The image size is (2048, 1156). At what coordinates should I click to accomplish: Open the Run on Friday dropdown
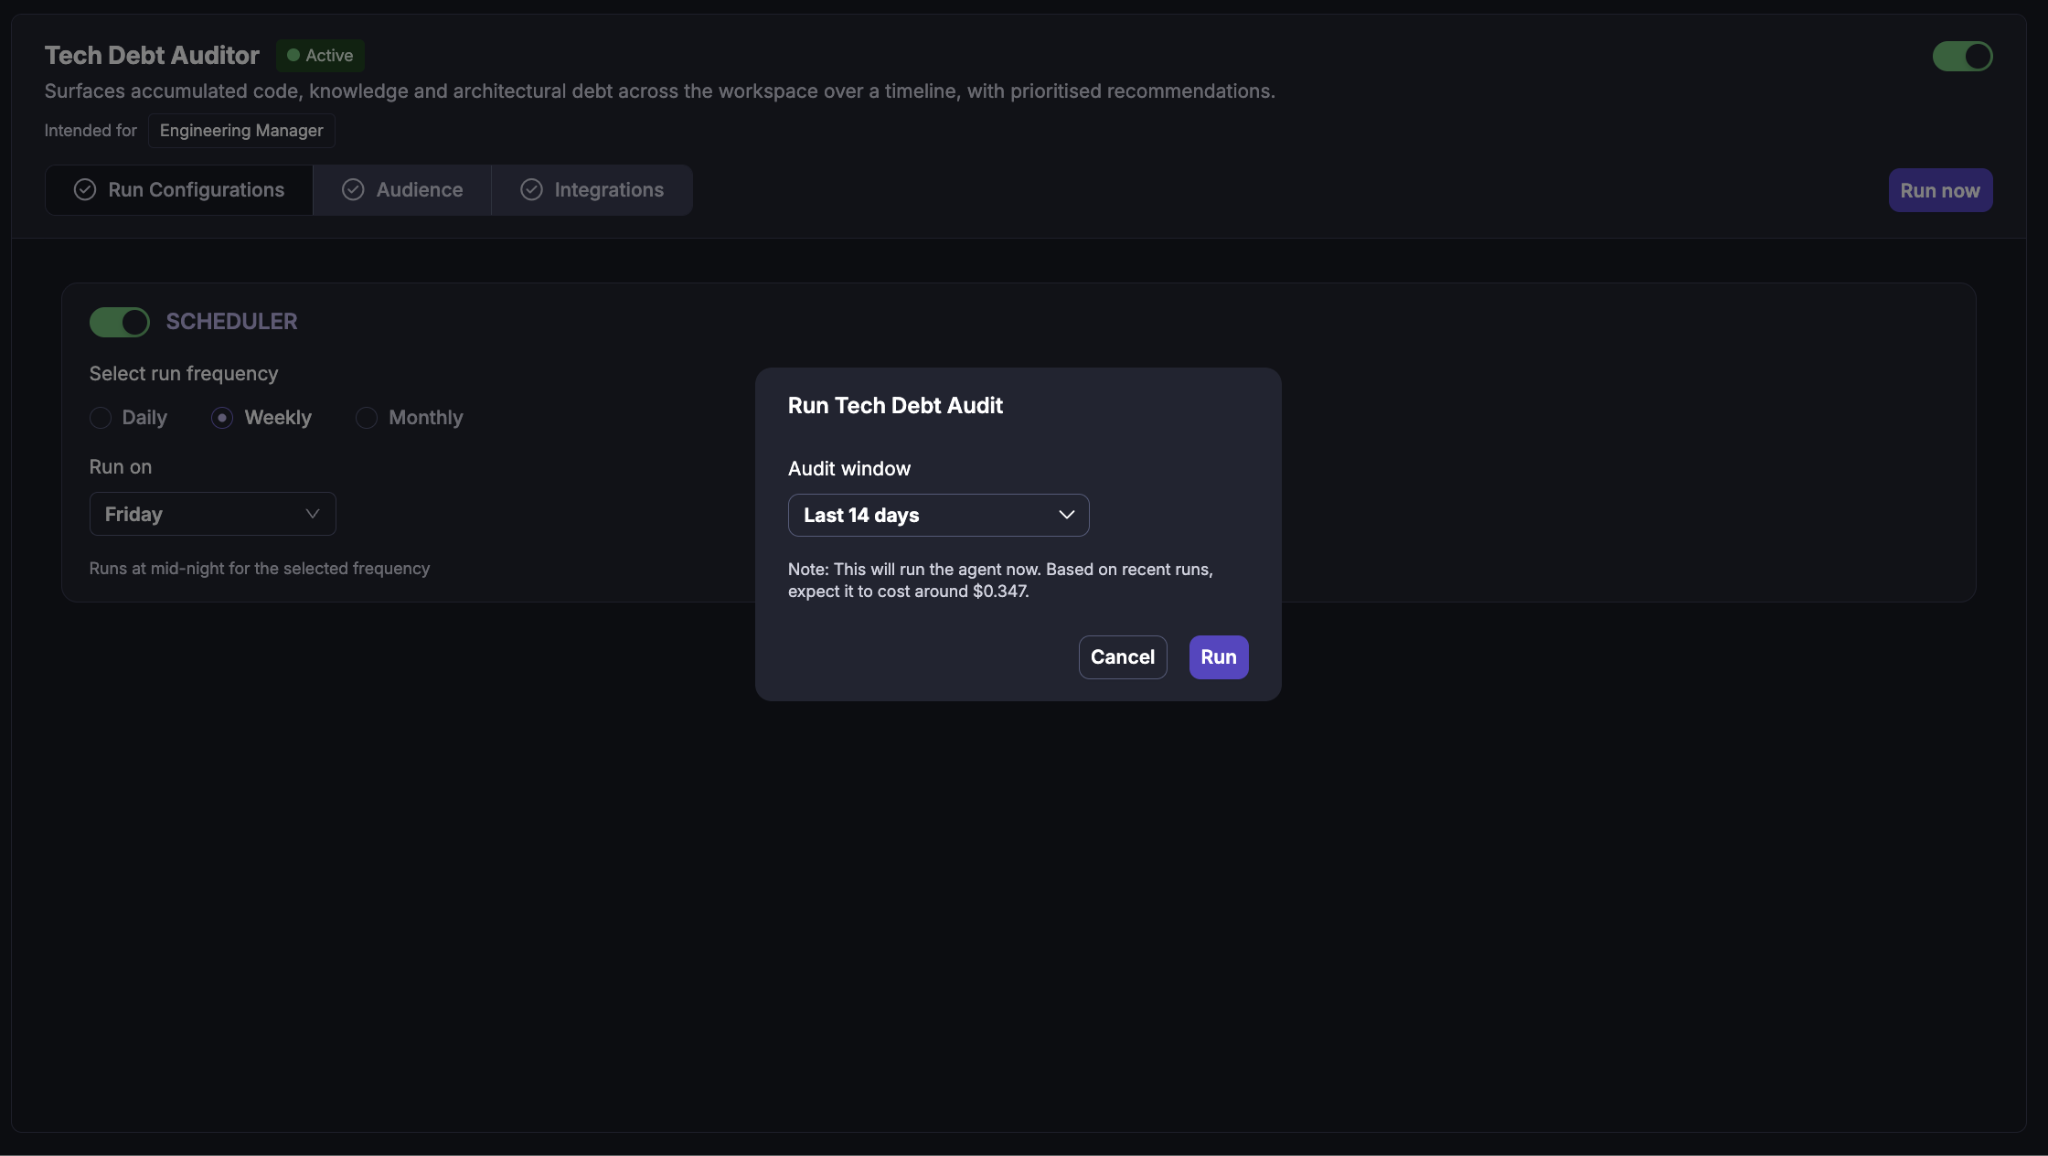tap(212, 514)
